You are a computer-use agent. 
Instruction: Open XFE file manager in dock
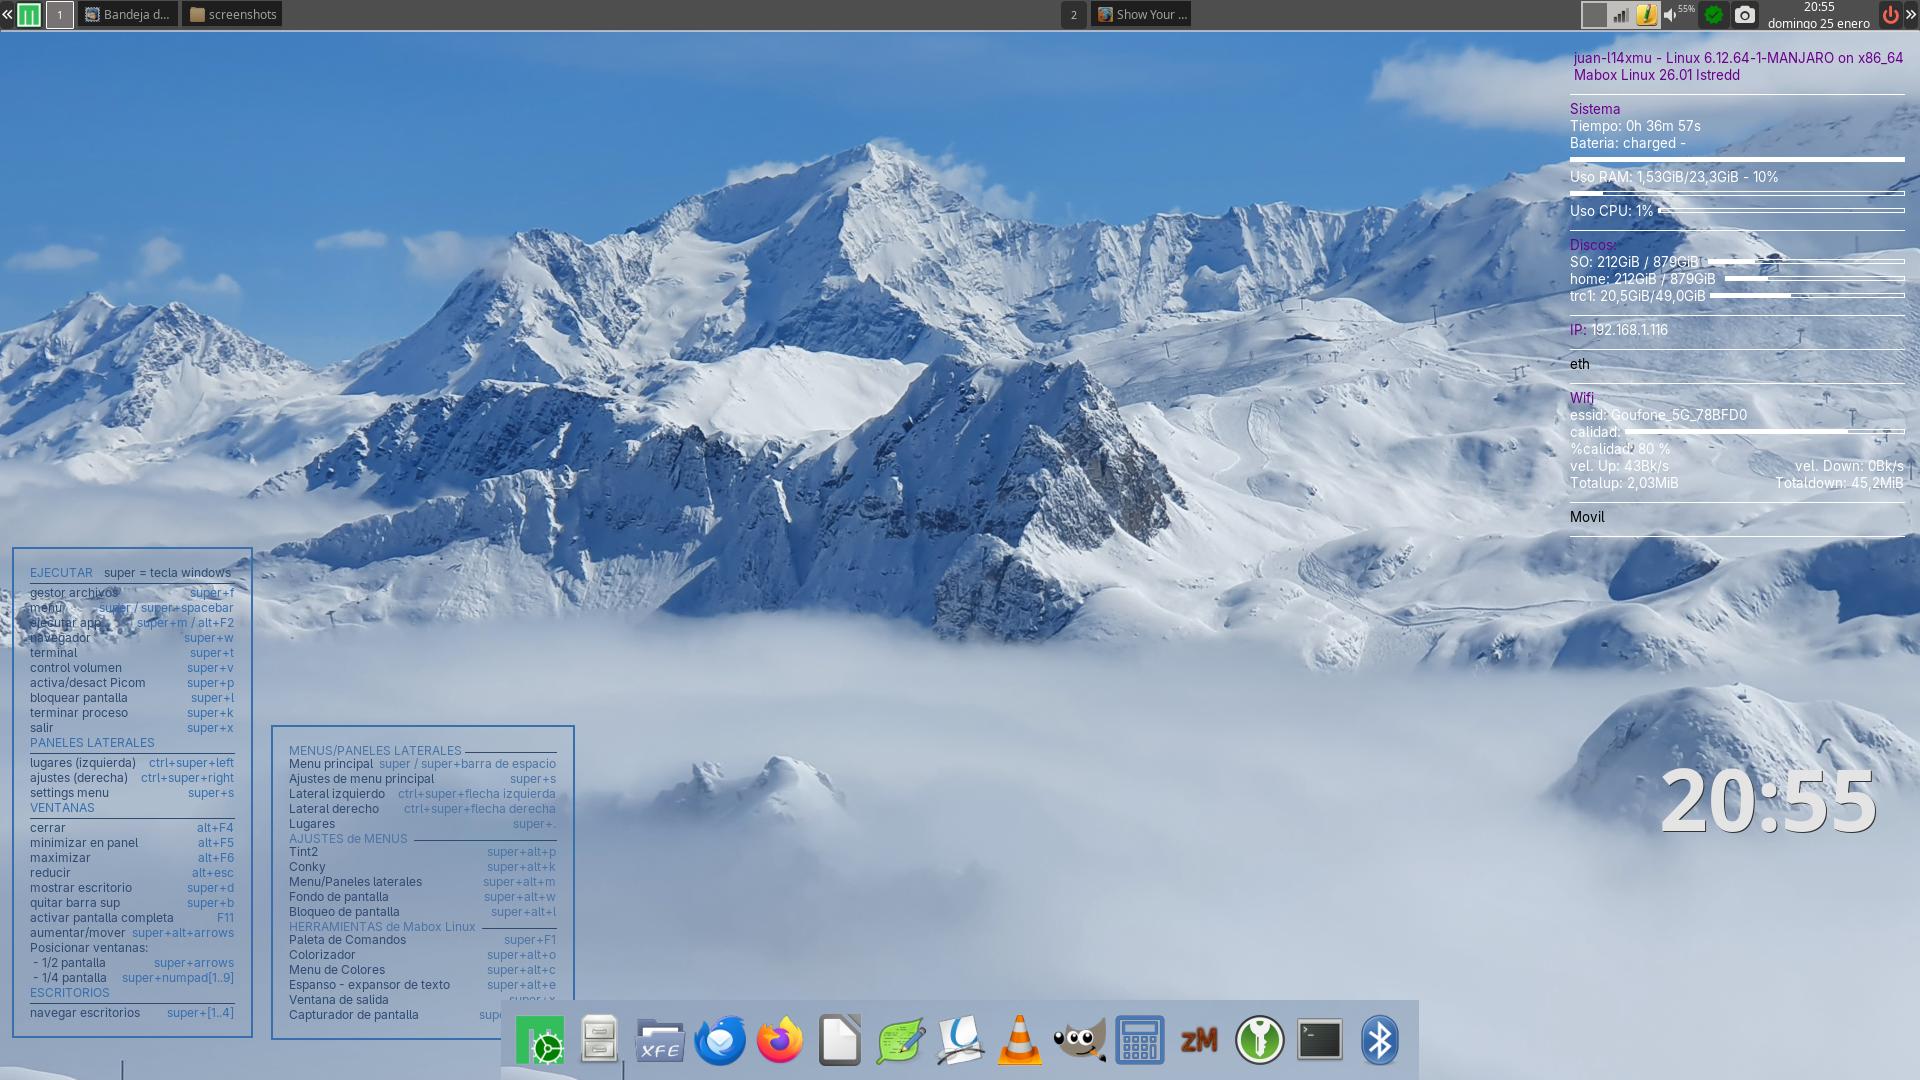[660, 1041]
